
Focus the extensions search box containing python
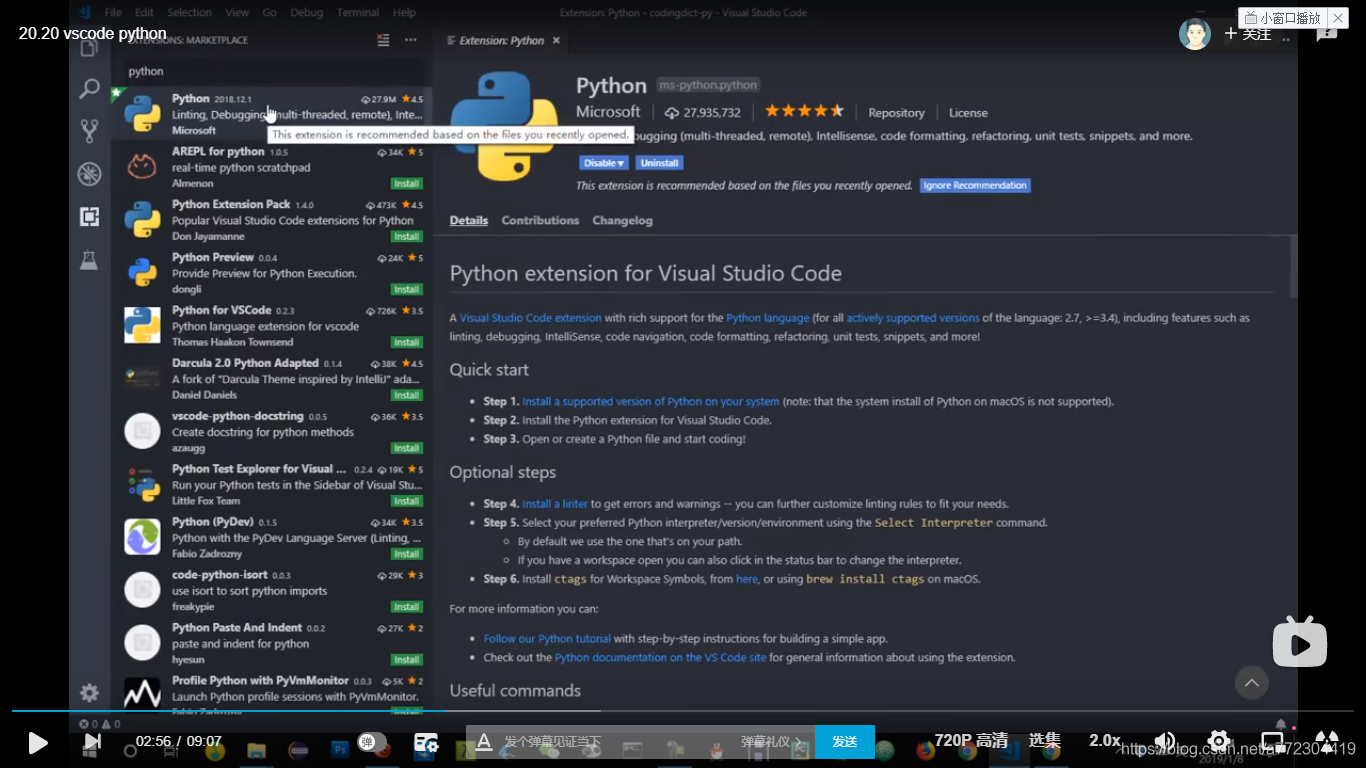(x=273, y=71)
